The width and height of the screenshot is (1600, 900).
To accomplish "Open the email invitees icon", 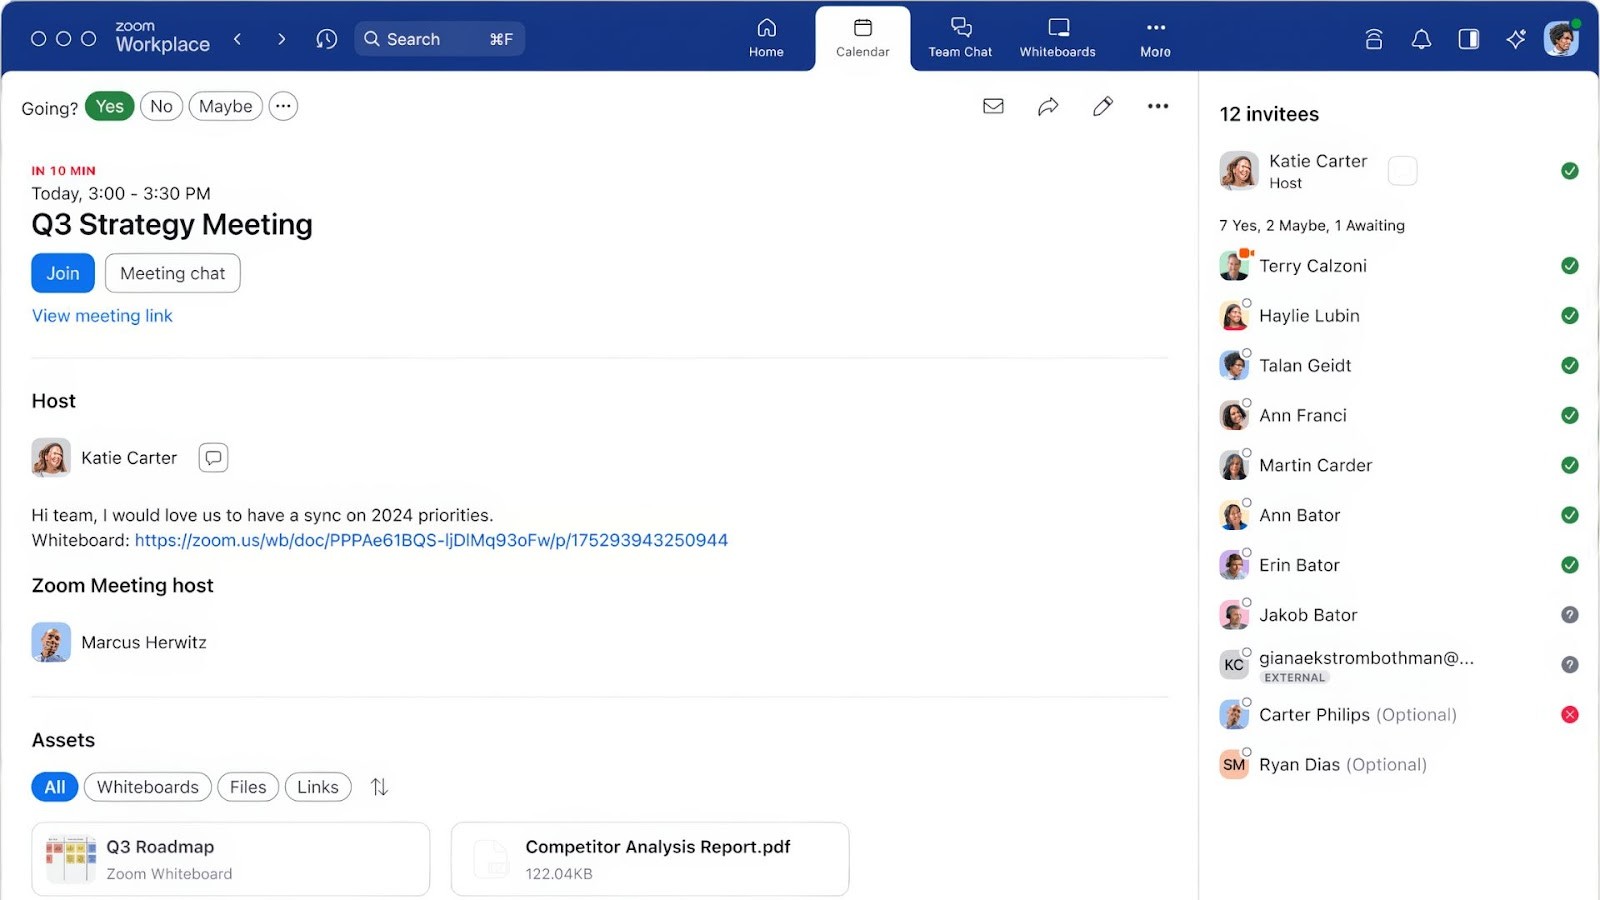I will [x=993, y=106].
